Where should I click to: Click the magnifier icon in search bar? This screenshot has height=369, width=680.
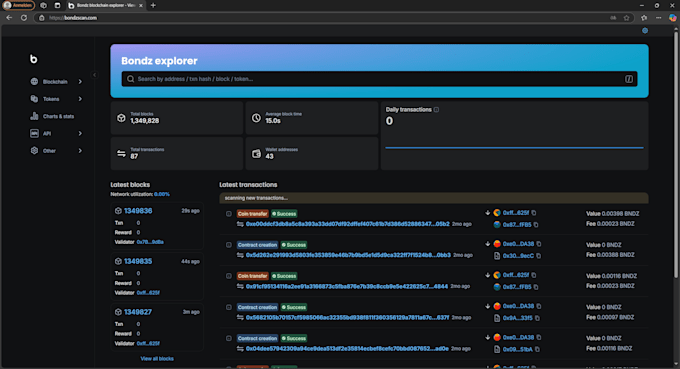pyautogui.click(x=131, y=79)
